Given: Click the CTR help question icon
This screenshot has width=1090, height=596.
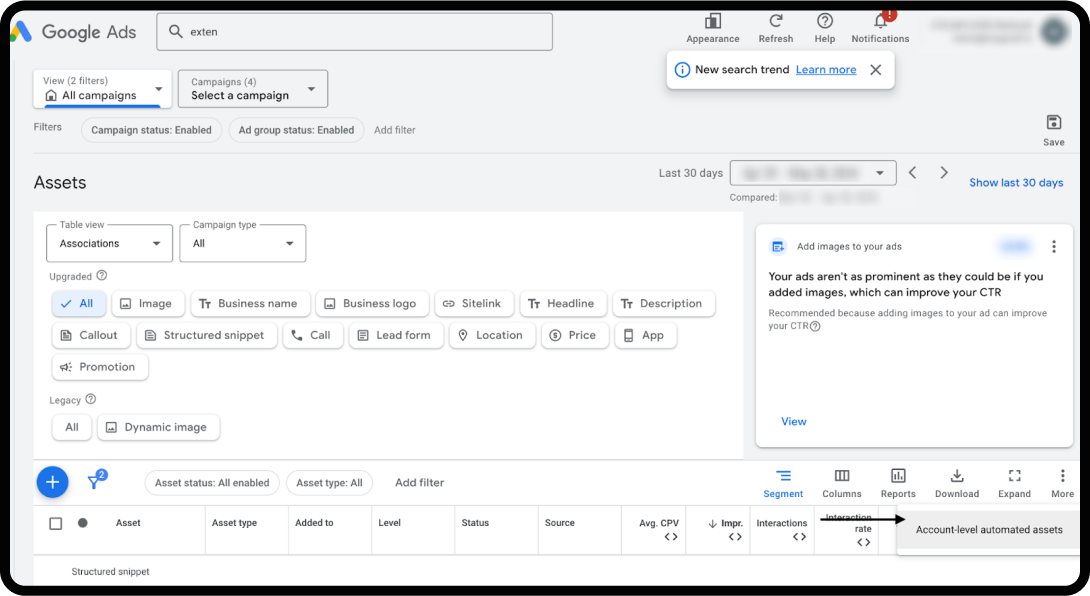Looking at the screenshot, I should pyautogui.click(x=815, y=326).
